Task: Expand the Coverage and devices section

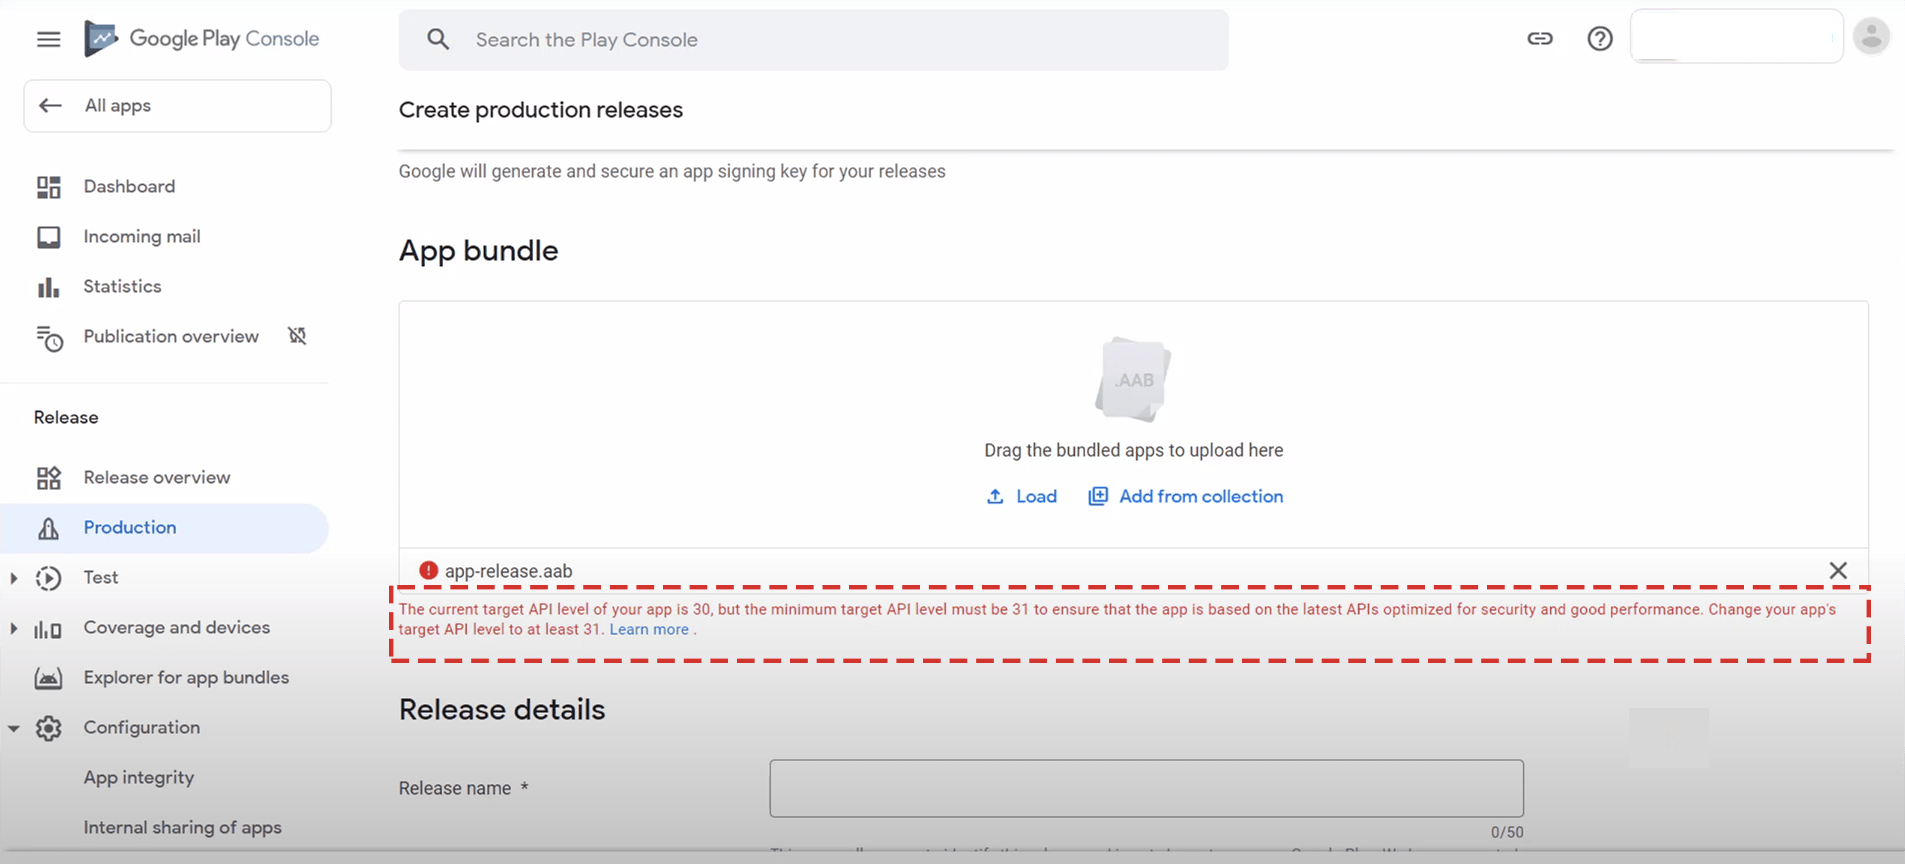Action: point(13,627)
